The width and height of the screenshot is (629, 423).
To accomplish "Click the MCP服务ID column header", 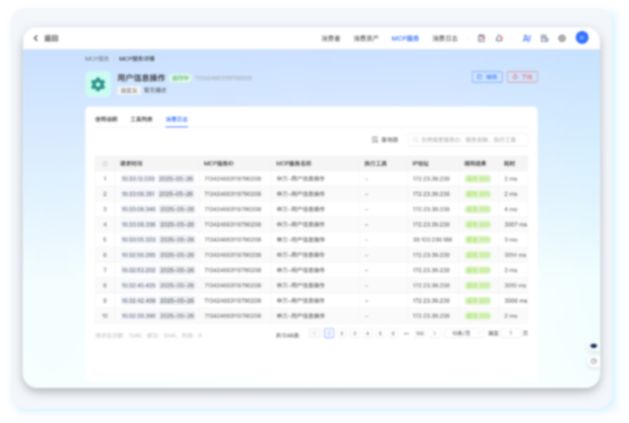I will (219, 163).
